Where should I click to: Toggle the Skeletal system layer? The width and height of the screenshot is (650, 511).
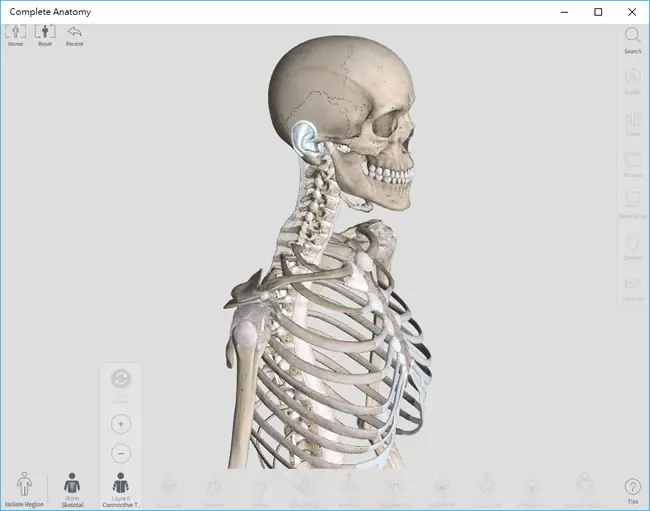click(72, 490)
